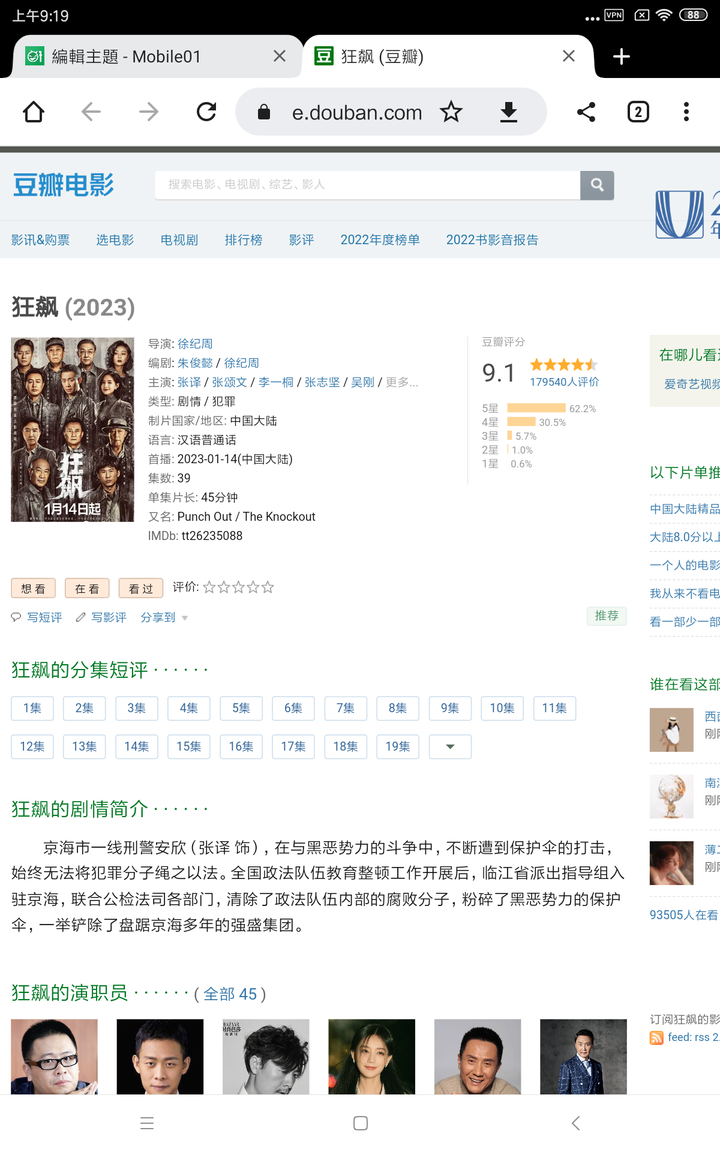This screenshot has width=720, height=1152.
Task: Close the 狂飙 (豆瓣) tab
Action: click(569, 56)
